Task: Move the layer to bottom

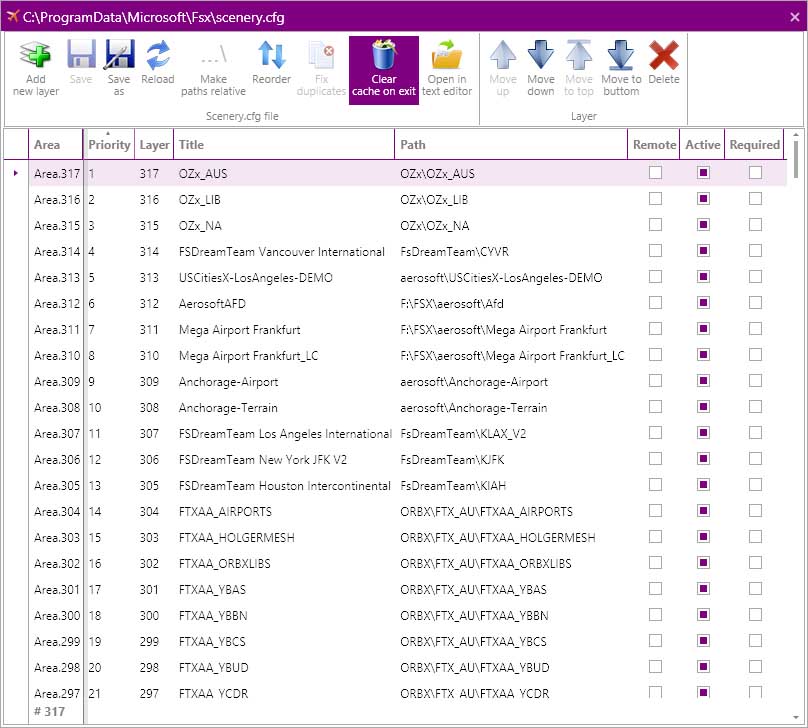Action: [621, 69]
